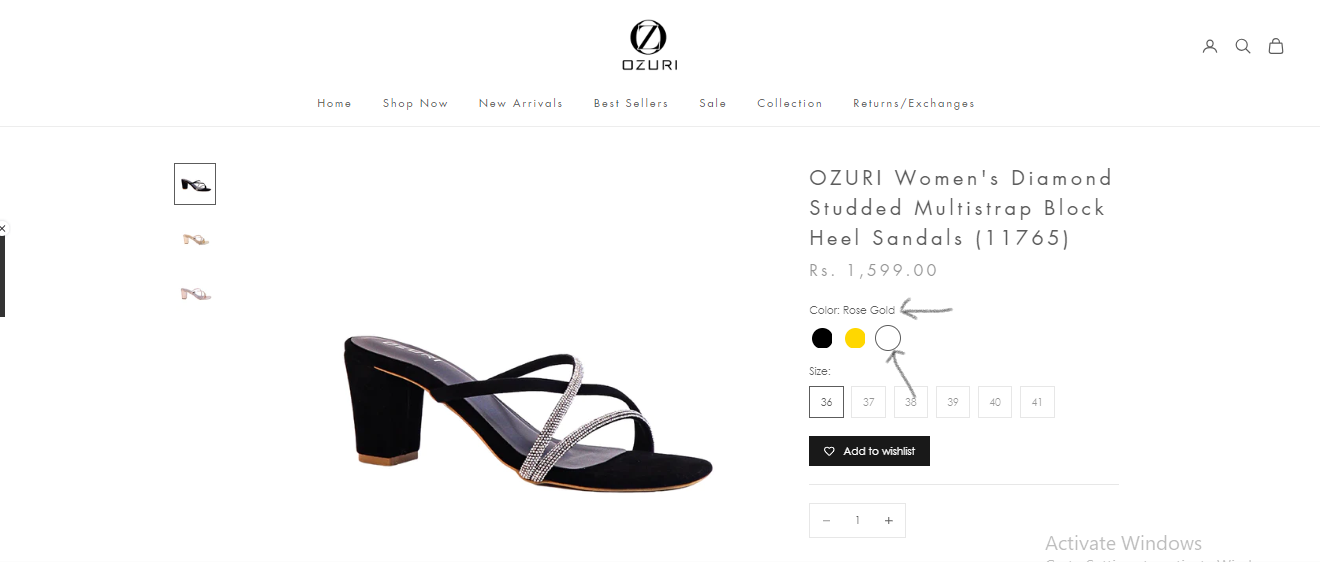This screenshot has height=562, width=1320.
Task: Open the search icon in header
Action: coord(1243,46)
